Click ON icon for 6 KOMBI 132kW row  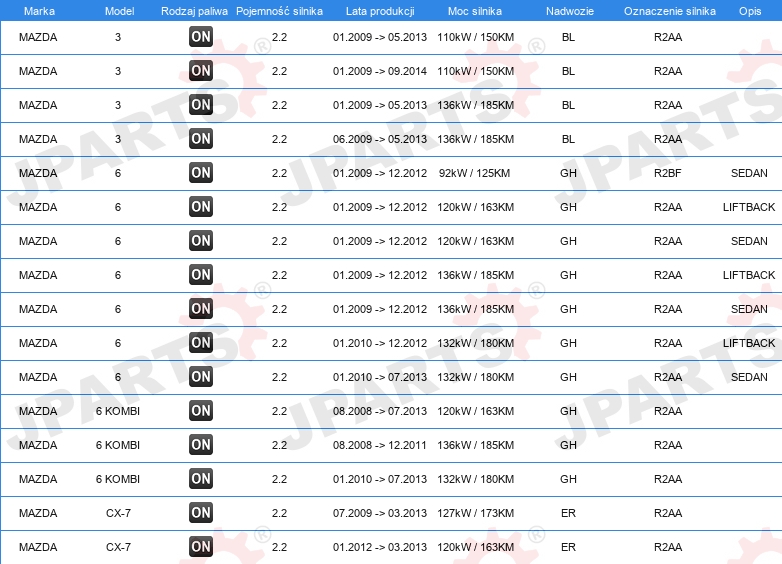pos(201,478)
